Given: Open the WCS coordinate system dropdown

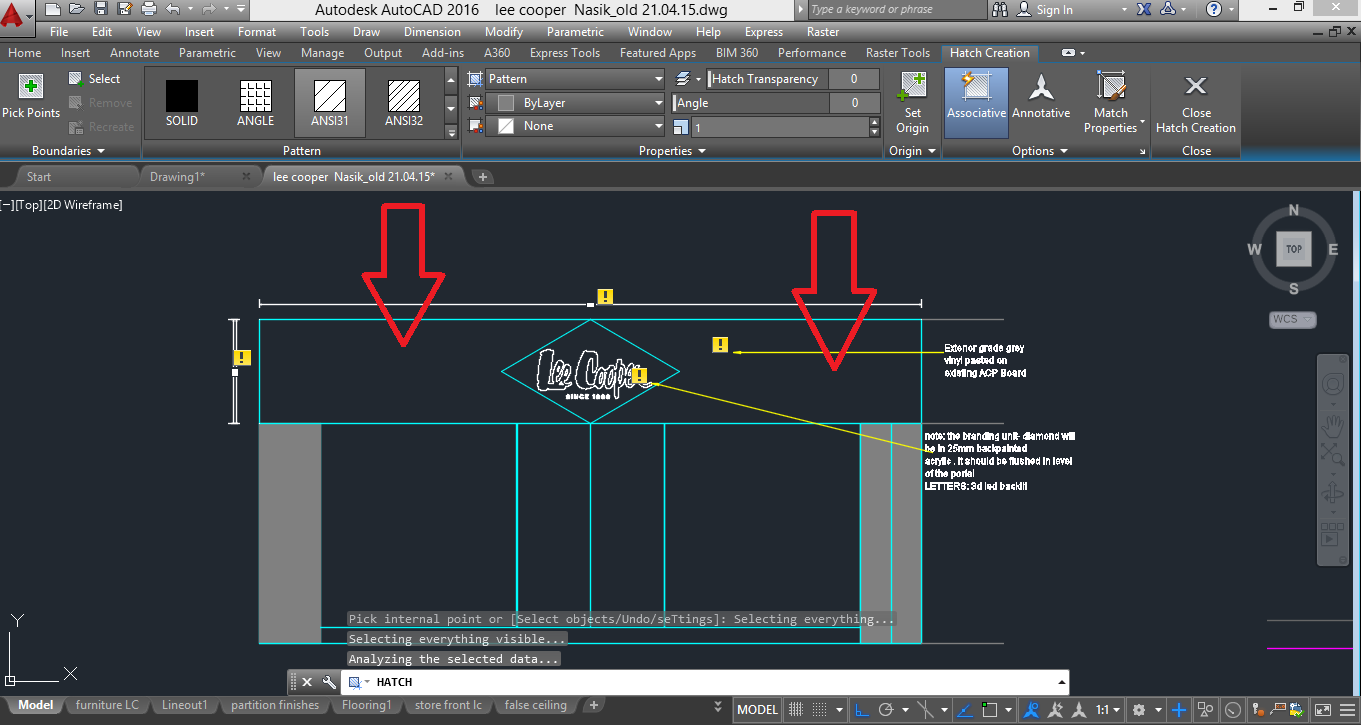Looking at the screenshot, I should [1293, 320].
